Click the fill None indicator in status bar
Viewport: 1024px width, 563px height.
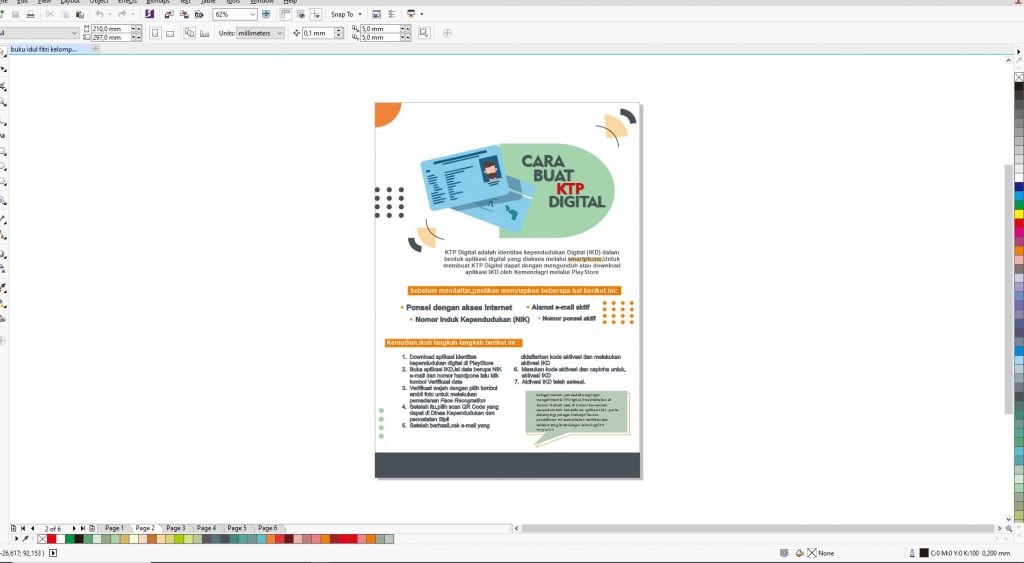tap(820, 553)
